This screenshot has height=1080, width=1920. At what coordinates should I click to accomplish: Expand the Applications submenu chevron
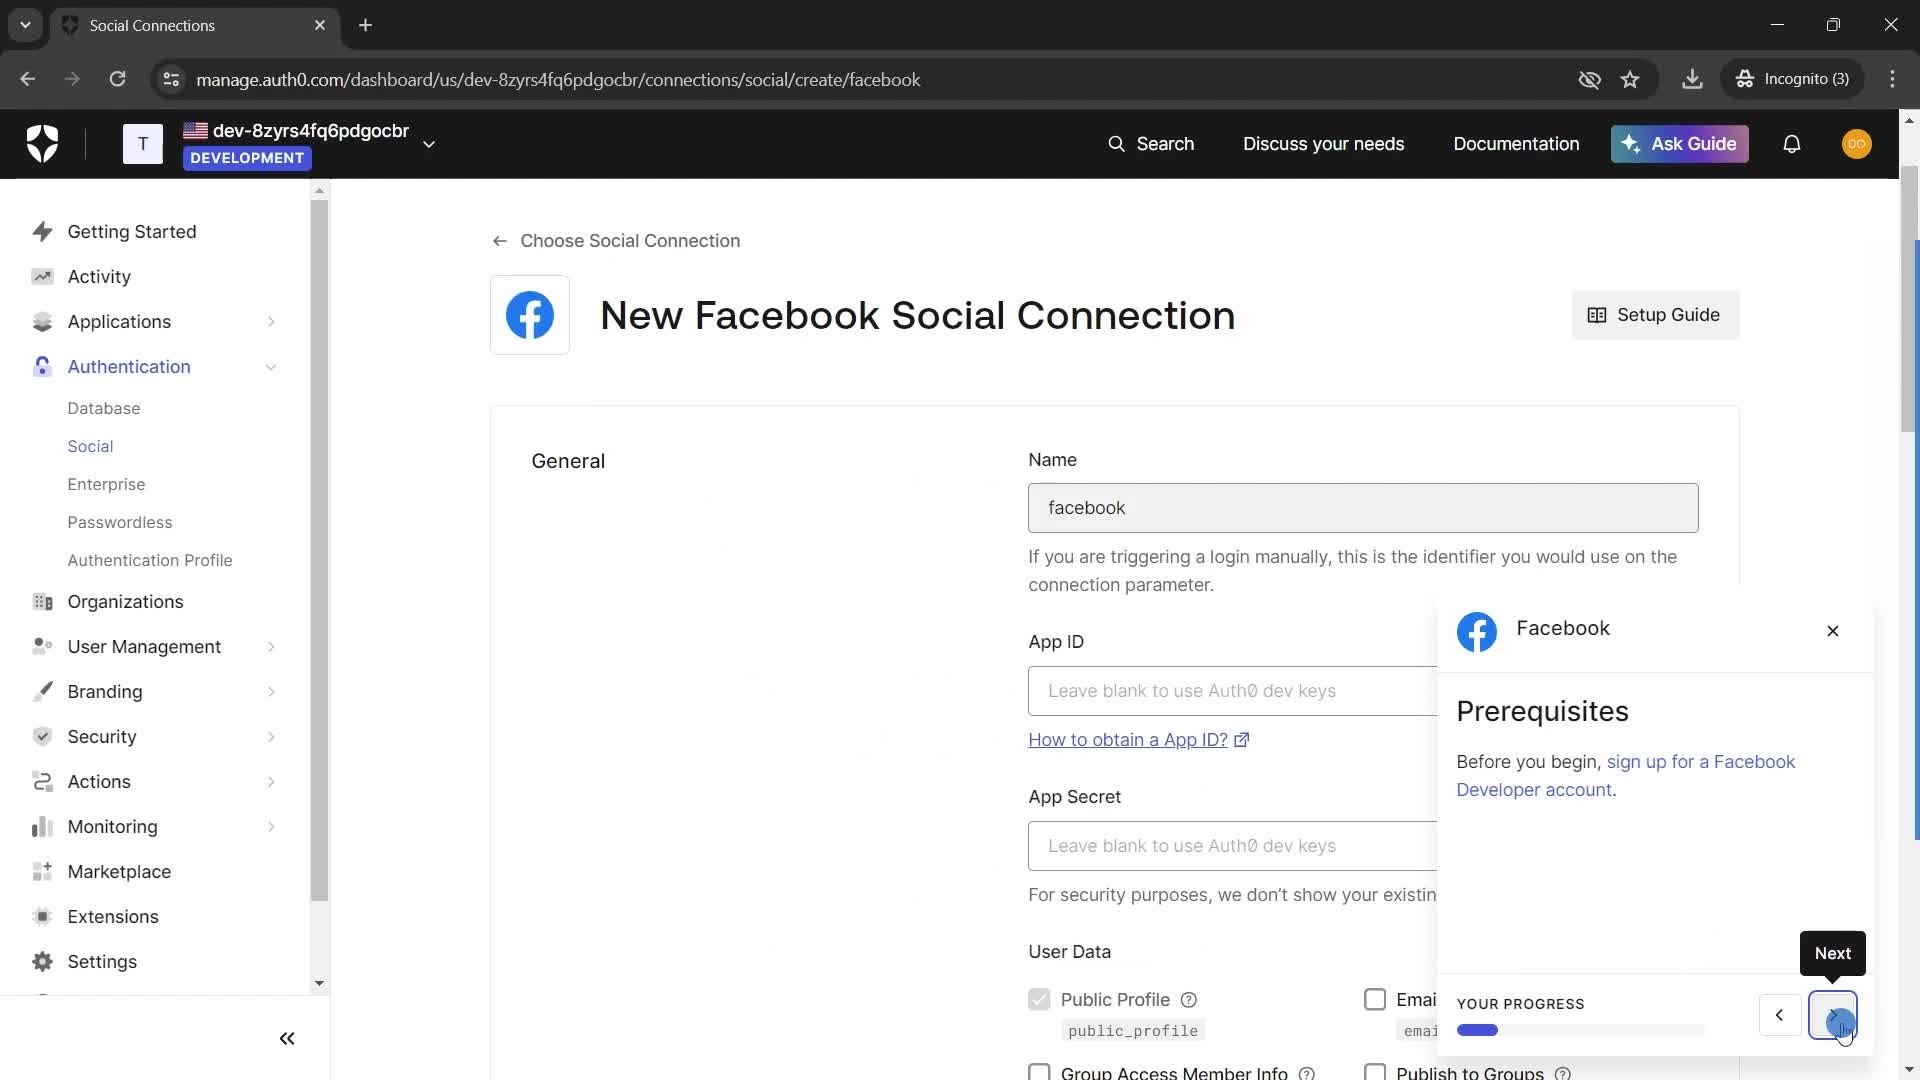click(271, 322)
